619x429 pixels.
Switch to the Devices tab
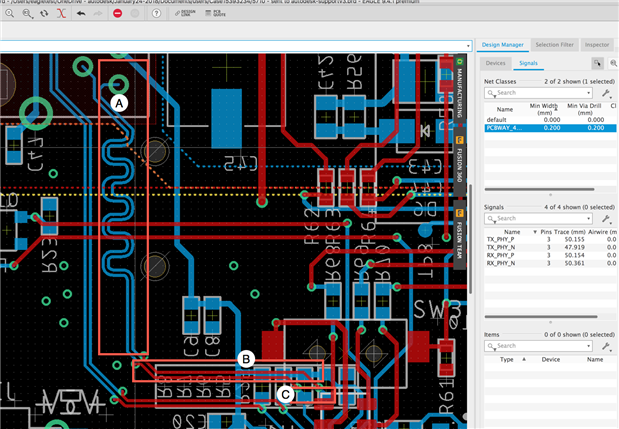pos(496,63)
